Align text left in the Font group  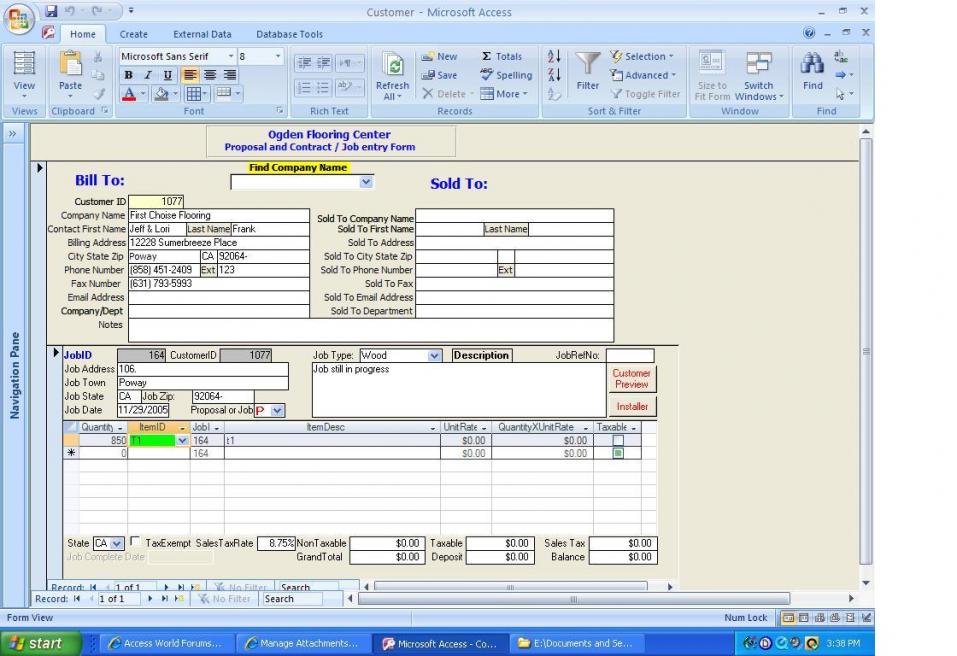point(190,75)
